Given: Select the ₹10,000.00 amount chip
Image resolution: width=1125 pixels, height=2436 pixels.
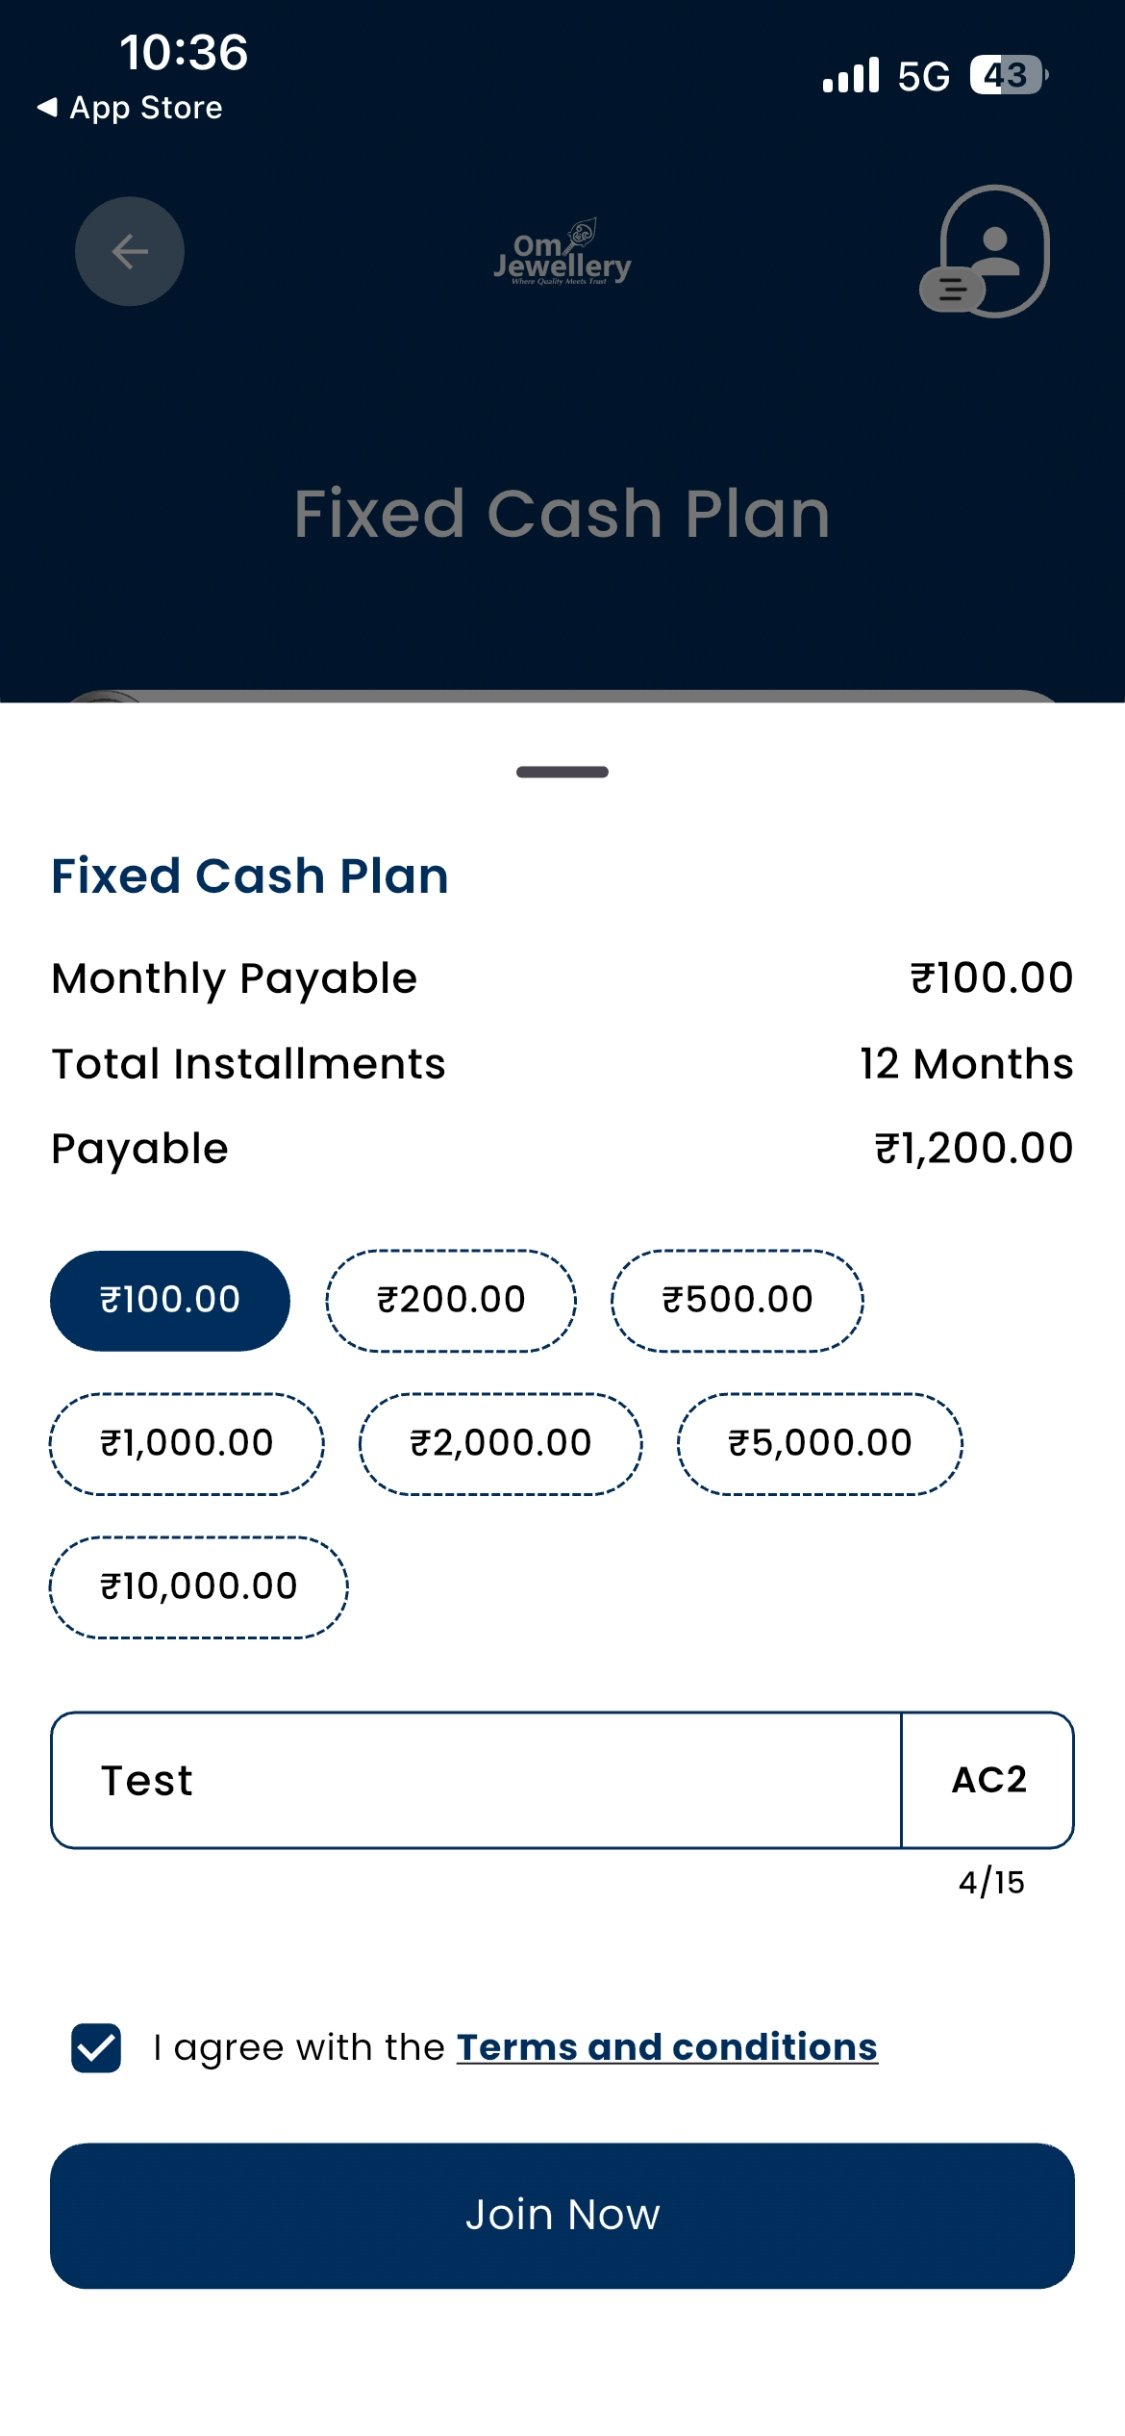Looking at the screenshot, I should [x=199, y=1586].
